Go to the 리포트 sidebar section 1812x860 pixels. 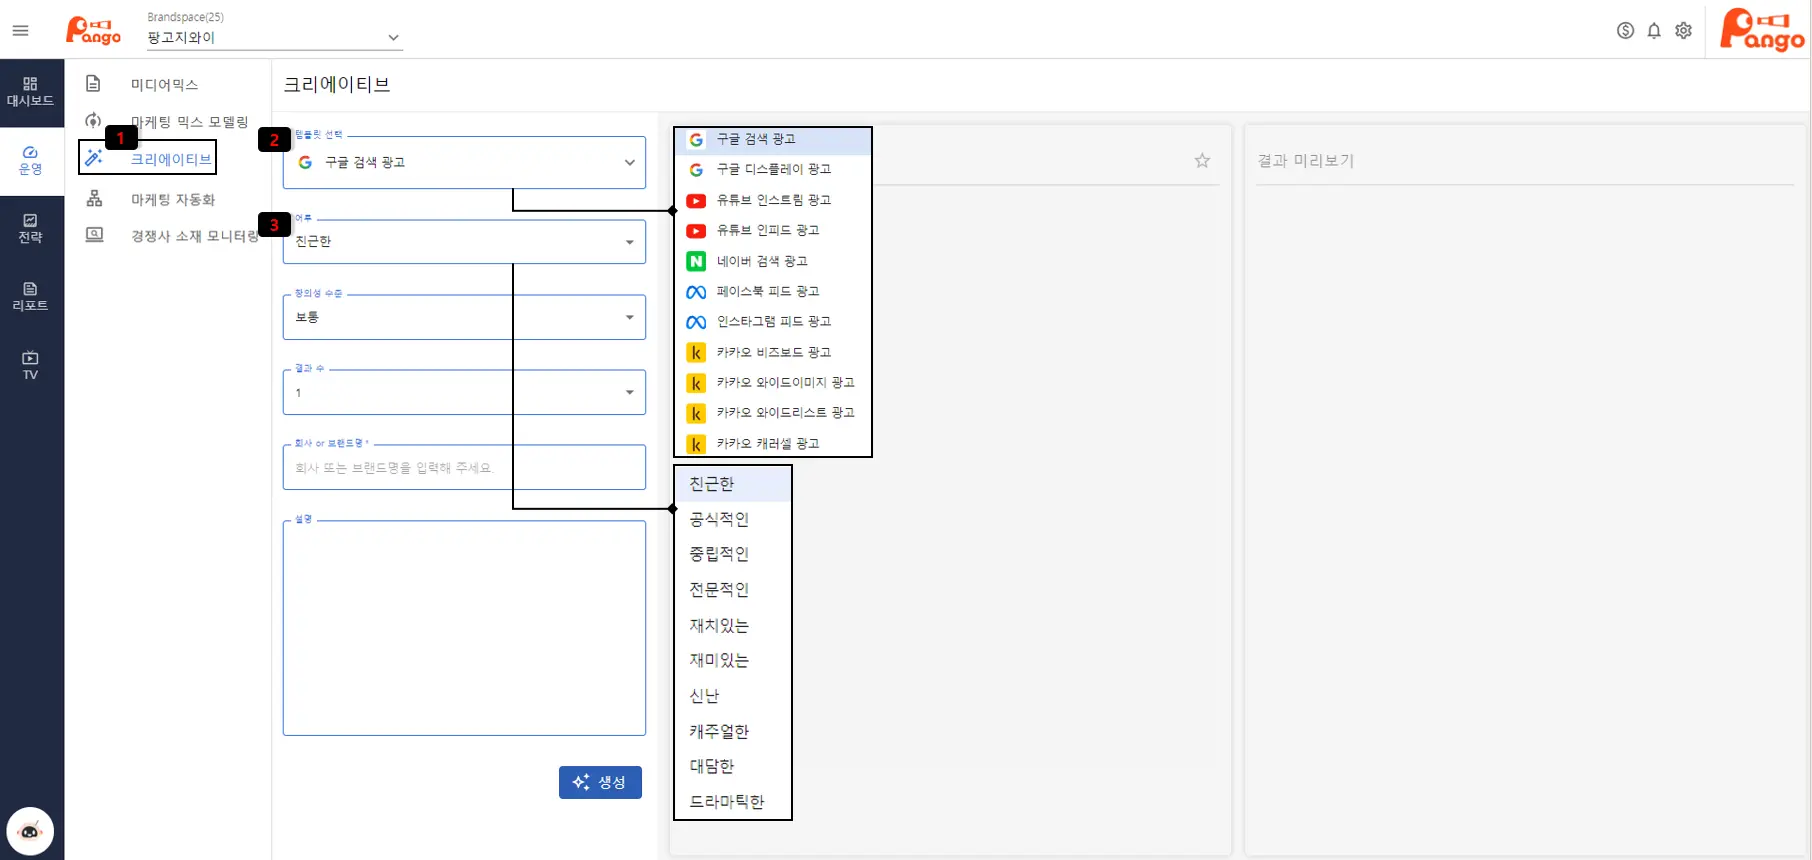point(30,297)
